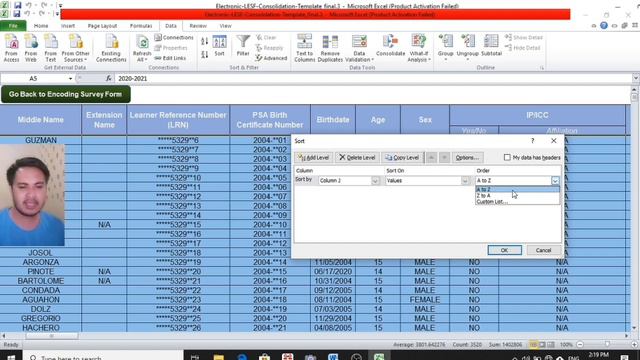Expand the Sort On values dropdown

465,180
